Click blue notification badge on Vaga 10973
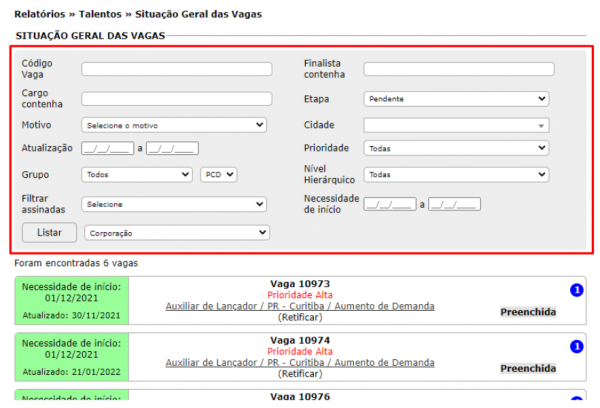This screenshot has height=408, width=600. 576,291
